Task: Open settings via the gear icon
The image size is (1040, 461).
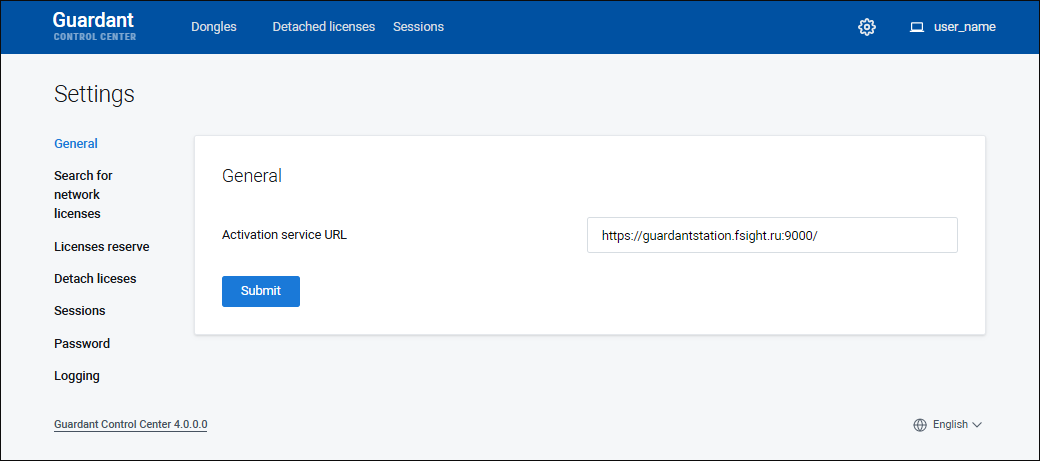Action: click(867, 27)
